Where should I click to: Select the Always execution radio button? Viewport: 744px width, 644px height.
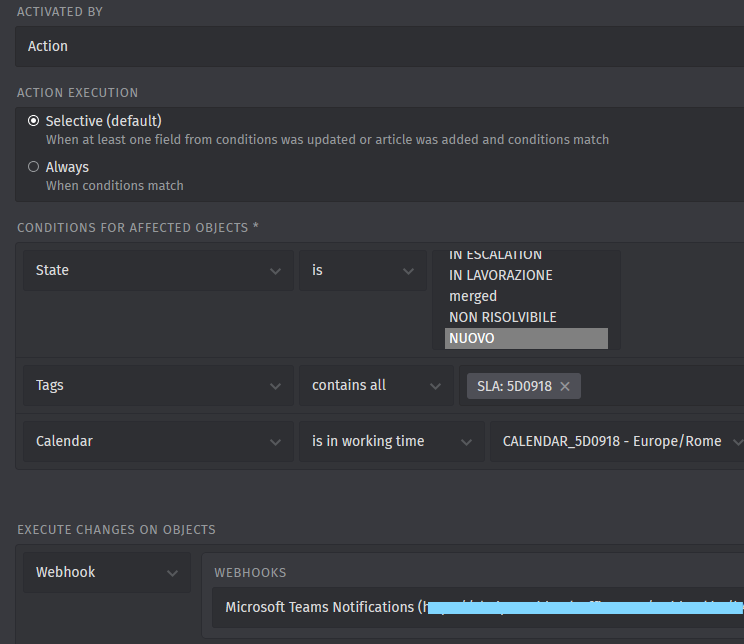tap(34, 167)
